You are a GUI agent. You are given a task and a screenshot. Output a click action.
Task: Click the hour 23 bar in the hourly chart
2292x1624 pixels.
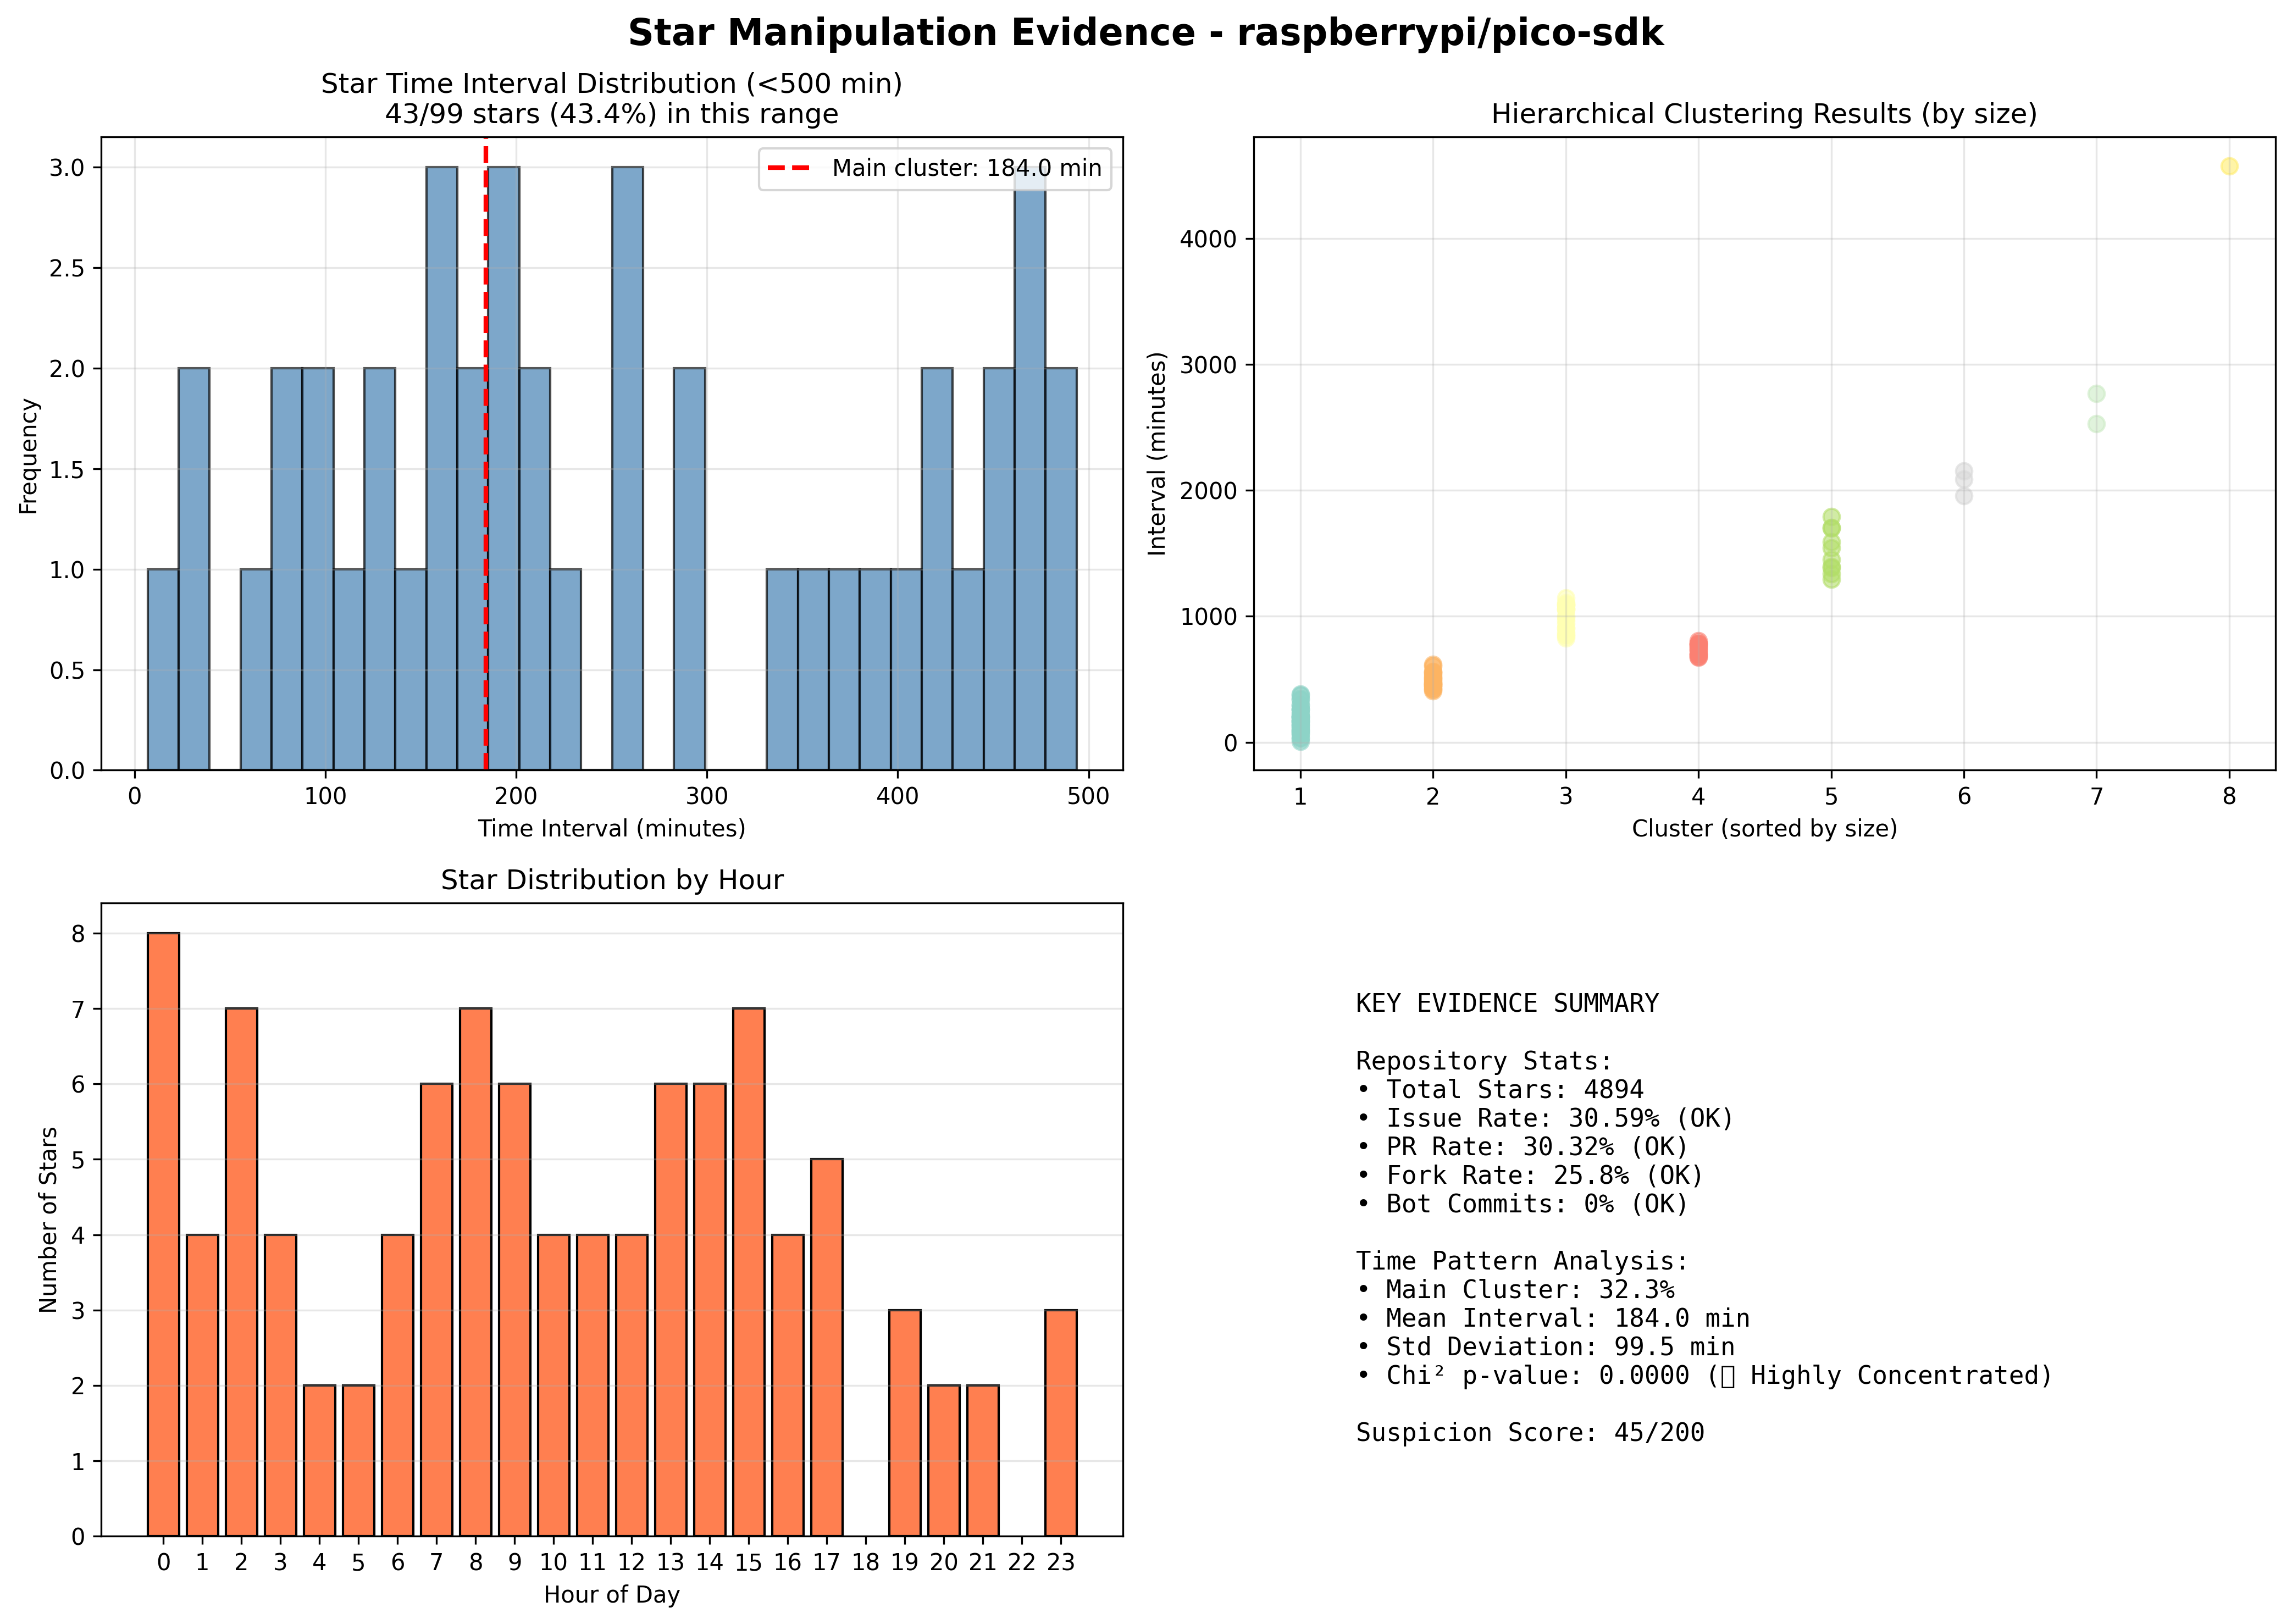point(1060,1423)
